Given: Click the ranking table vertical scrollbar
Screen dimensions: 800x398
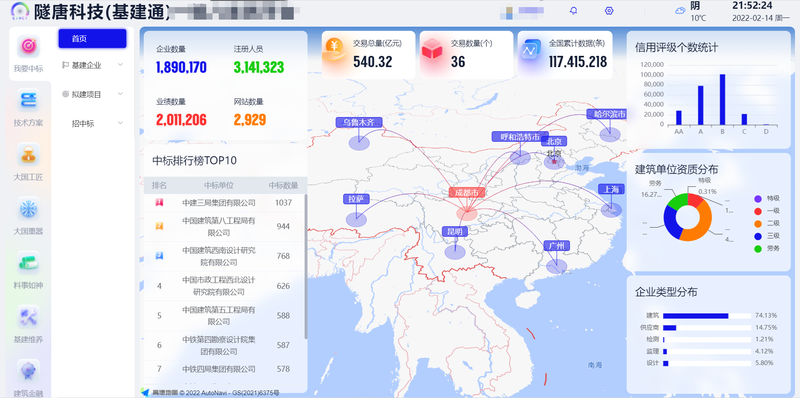Looking at the screenshot, I should tap(306, 266).
